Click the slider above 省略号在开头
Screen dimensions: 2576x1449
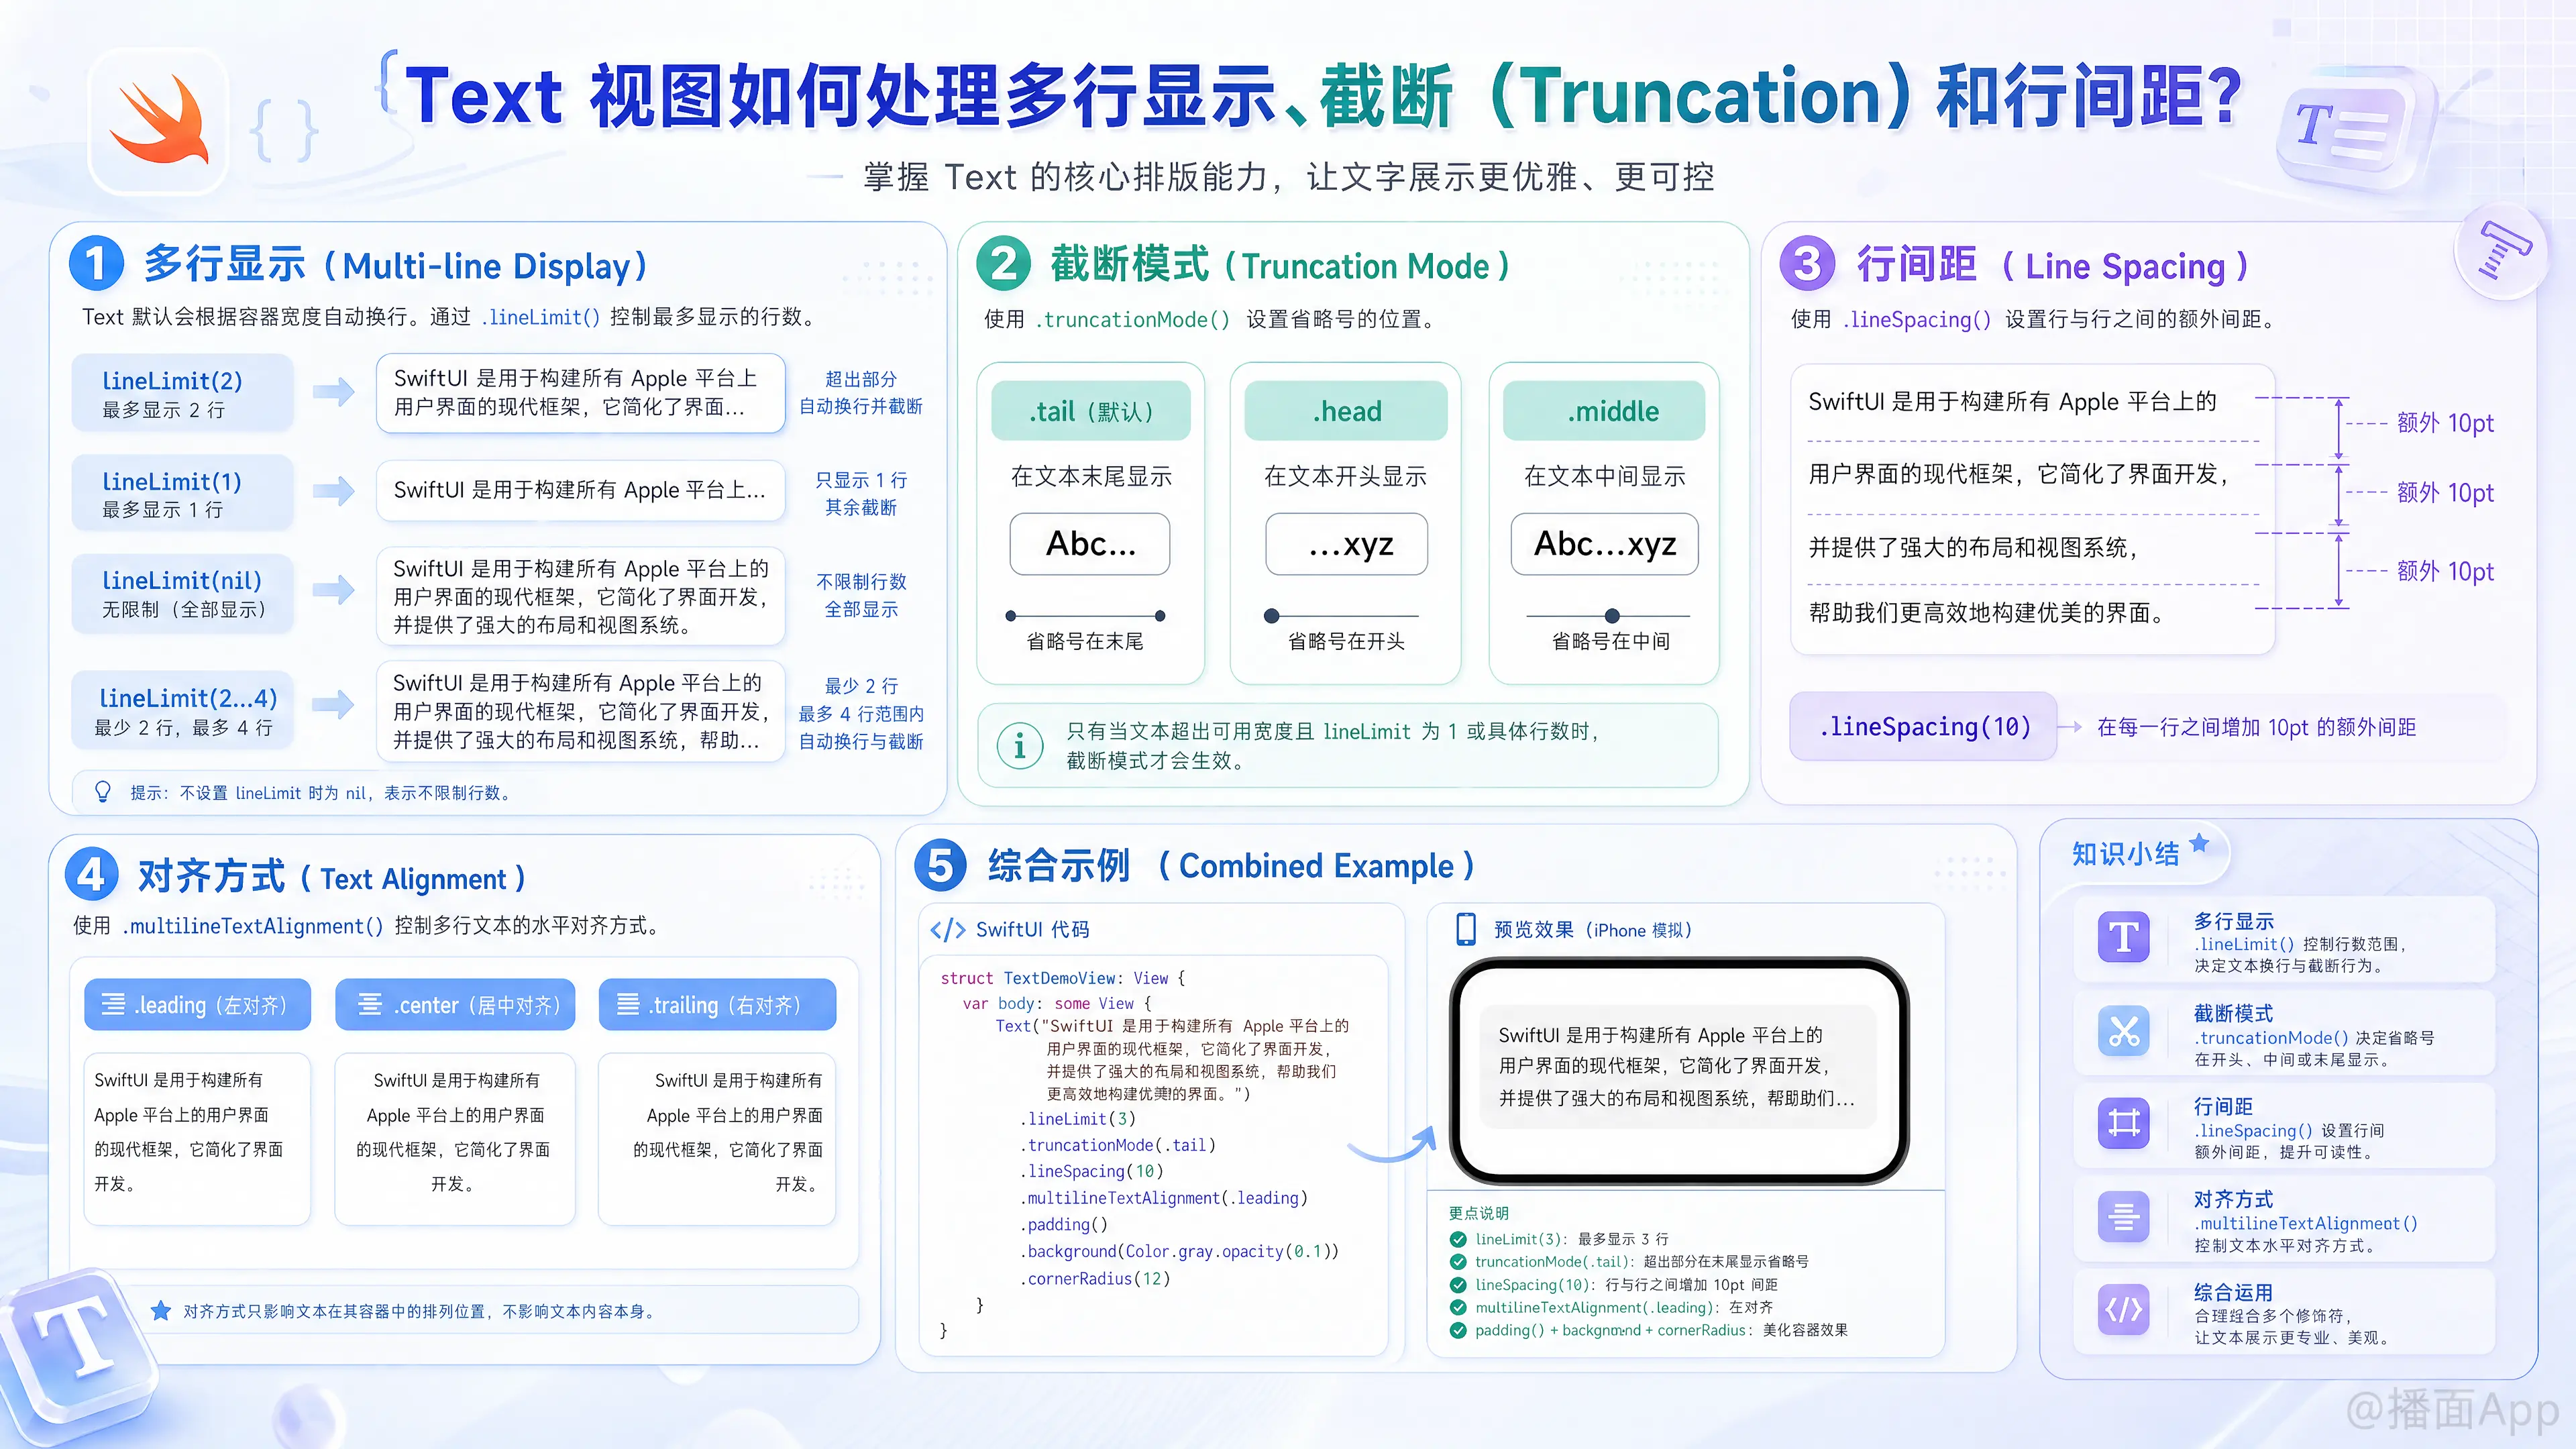1341,616
